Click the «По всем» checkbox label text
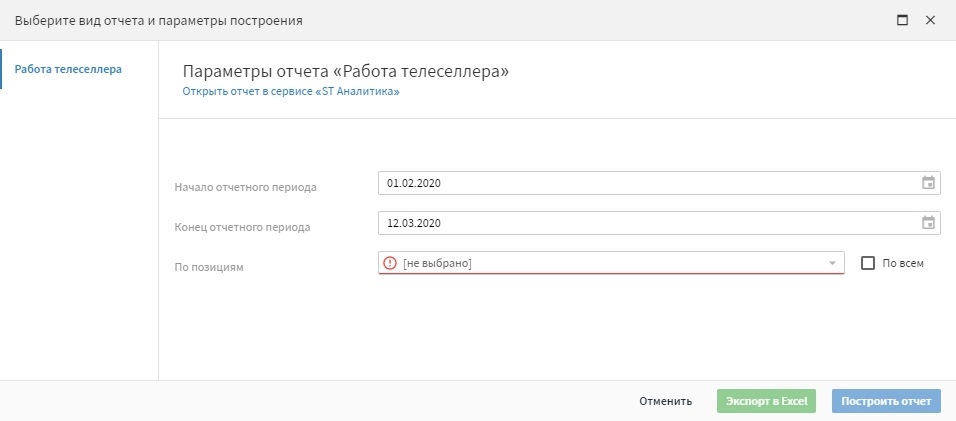956x421 pixels. (x=903, y=263)
